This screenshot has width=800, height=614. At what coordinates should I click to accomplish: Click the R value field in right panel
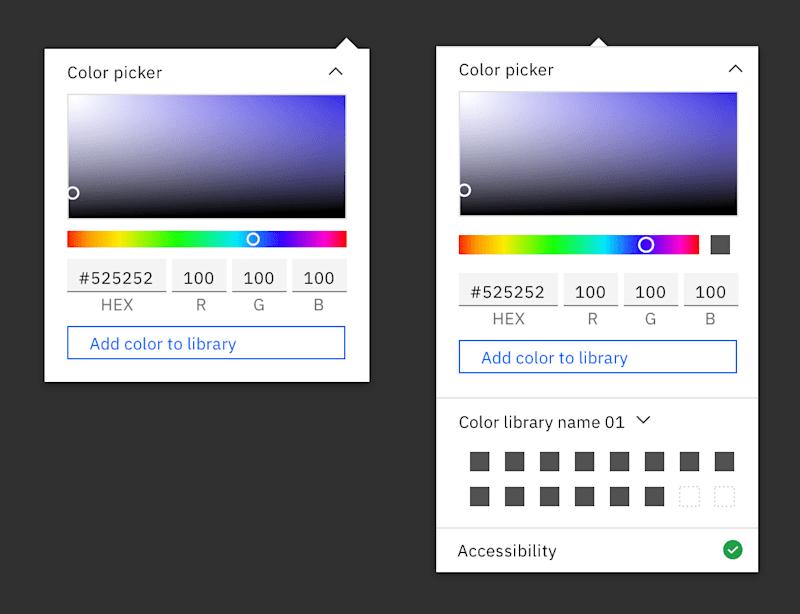(591, 289)
